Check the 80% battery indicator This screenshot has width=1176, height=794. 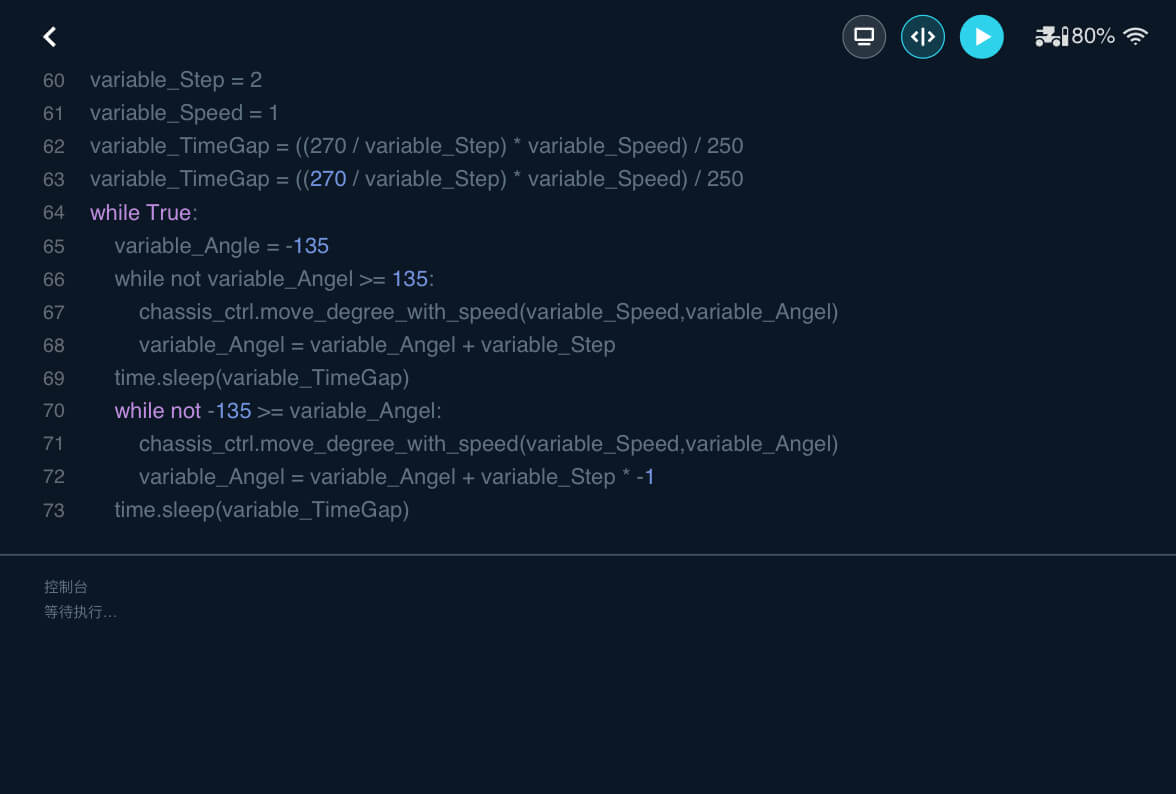(1092, 37)
